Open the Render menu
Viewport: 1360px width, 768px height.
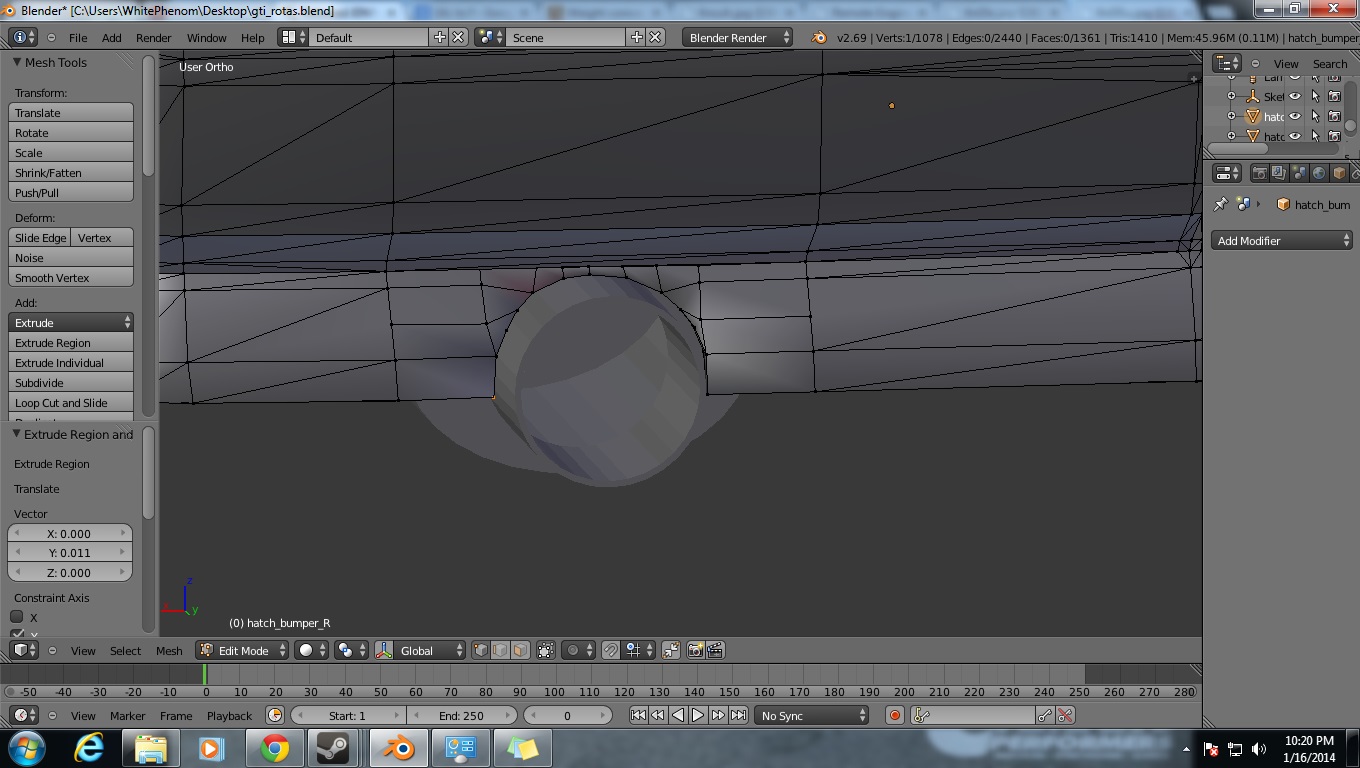[153, 38]
